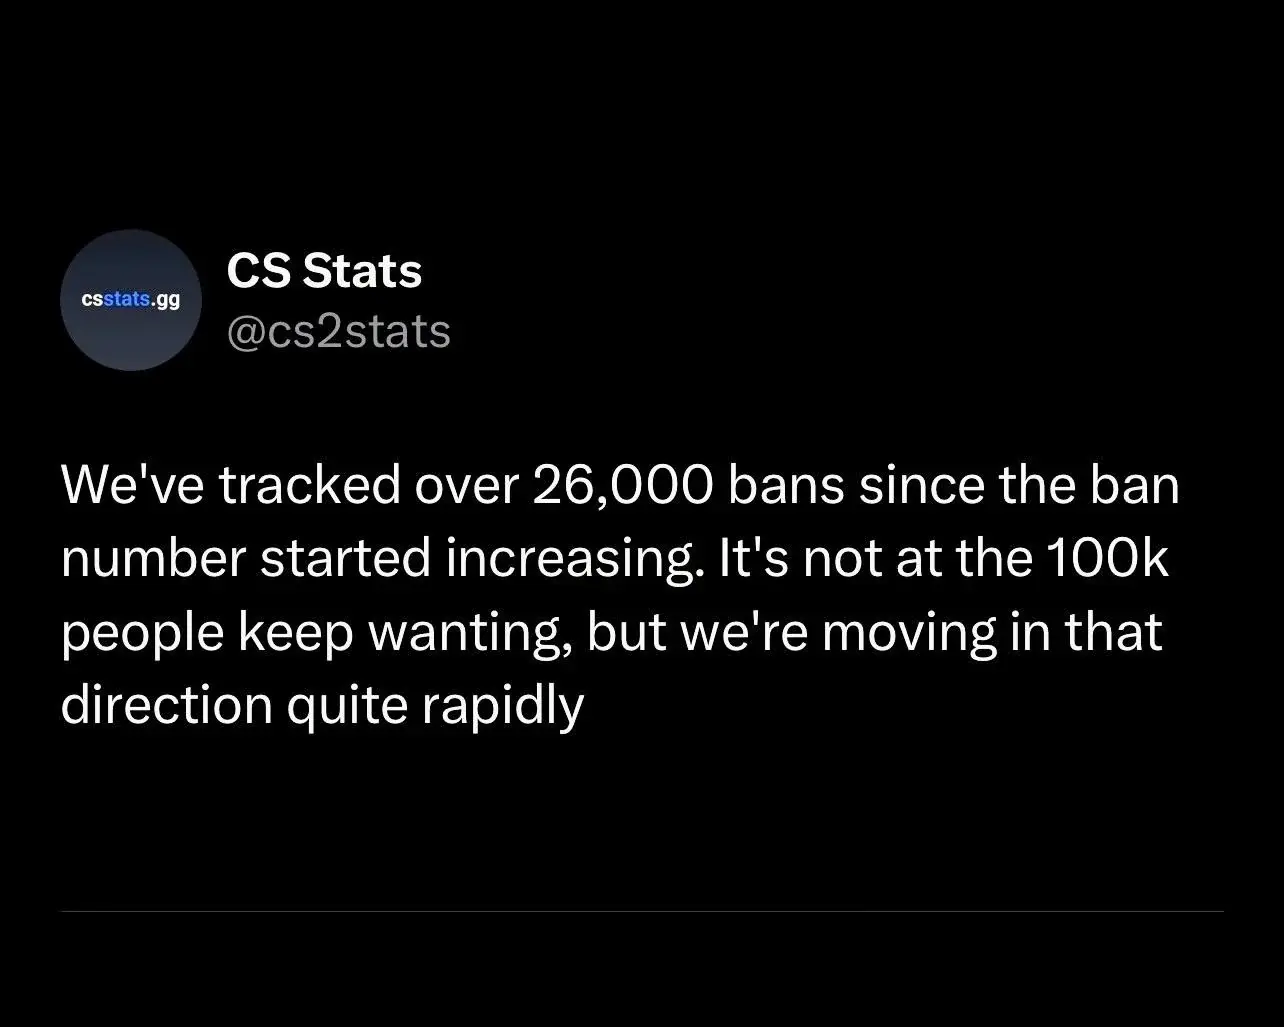Image resolution: width=1284 pixels, height=1027 pixels.
Task: Open the @cs2stats handle link
Action: [x=338, y=331]
